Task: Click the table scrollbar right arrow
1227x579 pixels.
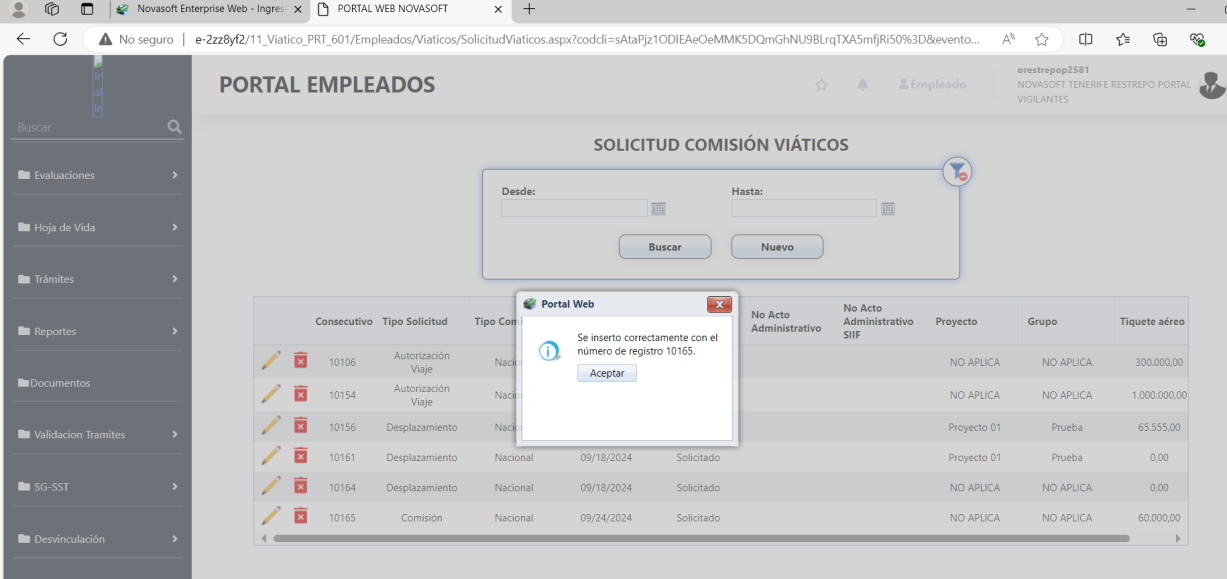Action: pyautogui.click(x=1178, y=538)
